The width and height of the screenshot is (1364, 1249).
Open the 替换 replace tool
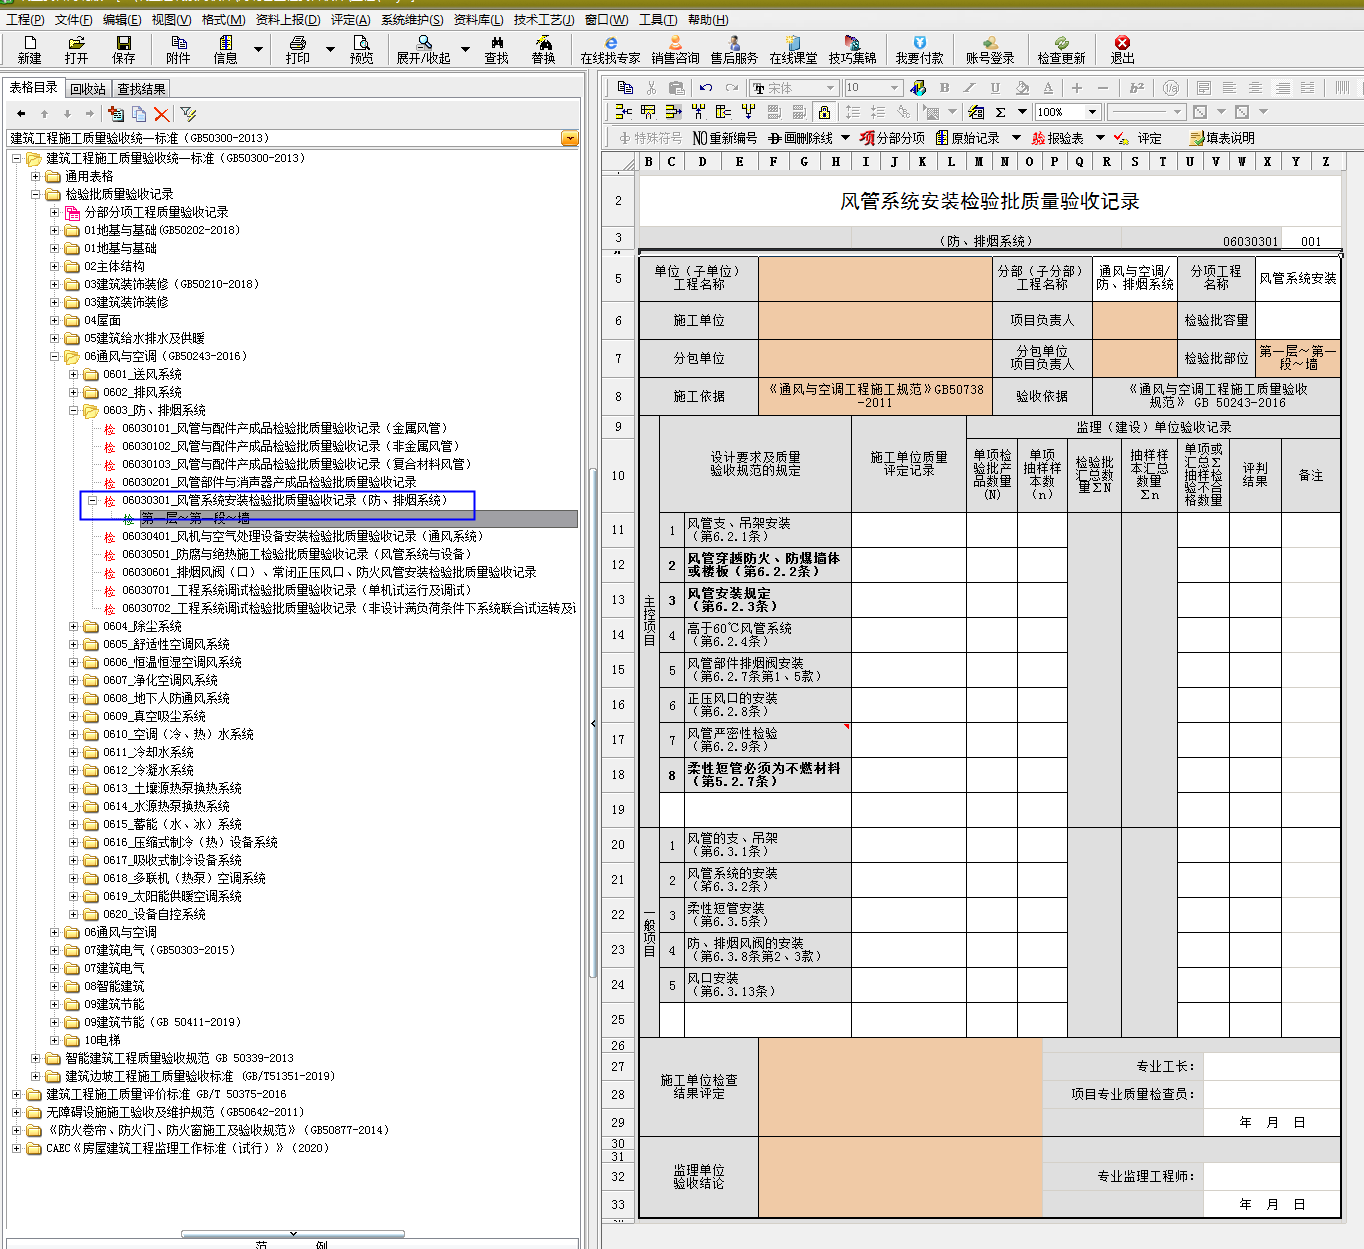[x=543, y=49]
